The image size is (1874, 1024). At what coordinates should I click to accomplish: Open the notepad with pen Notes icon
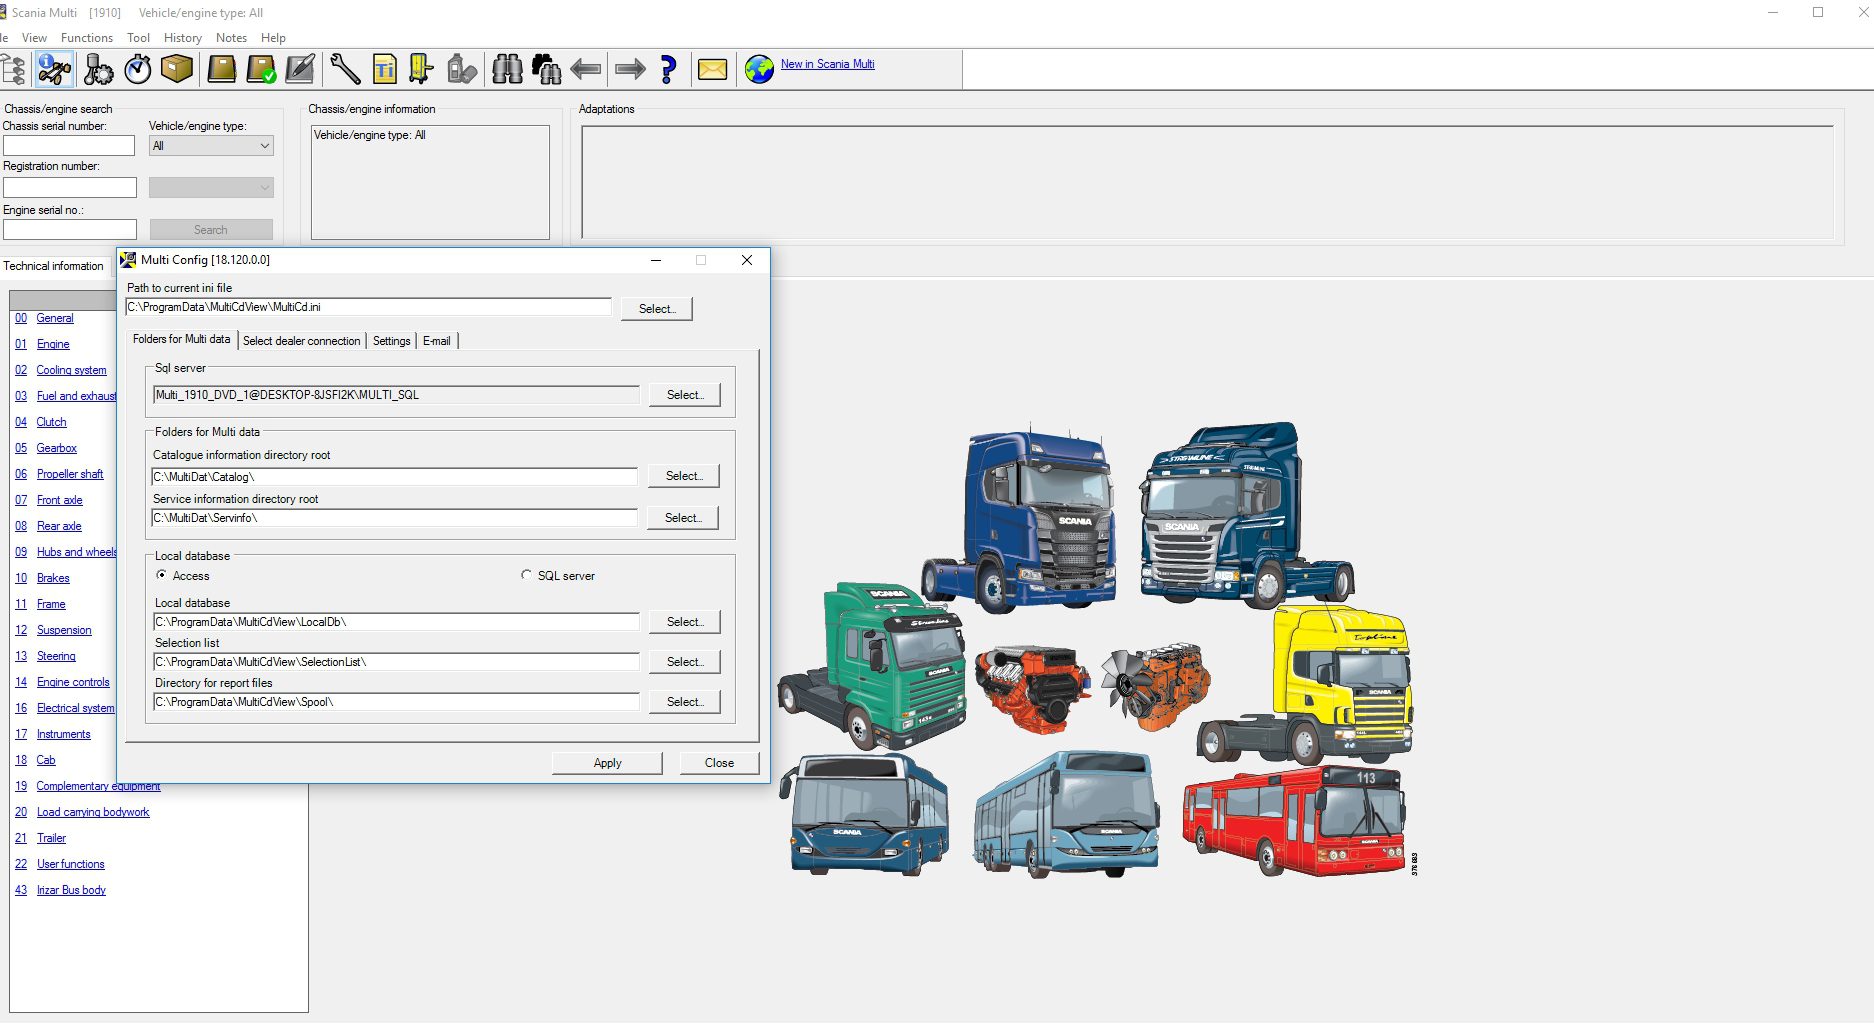pyautogui.click(x=301, y=69)
